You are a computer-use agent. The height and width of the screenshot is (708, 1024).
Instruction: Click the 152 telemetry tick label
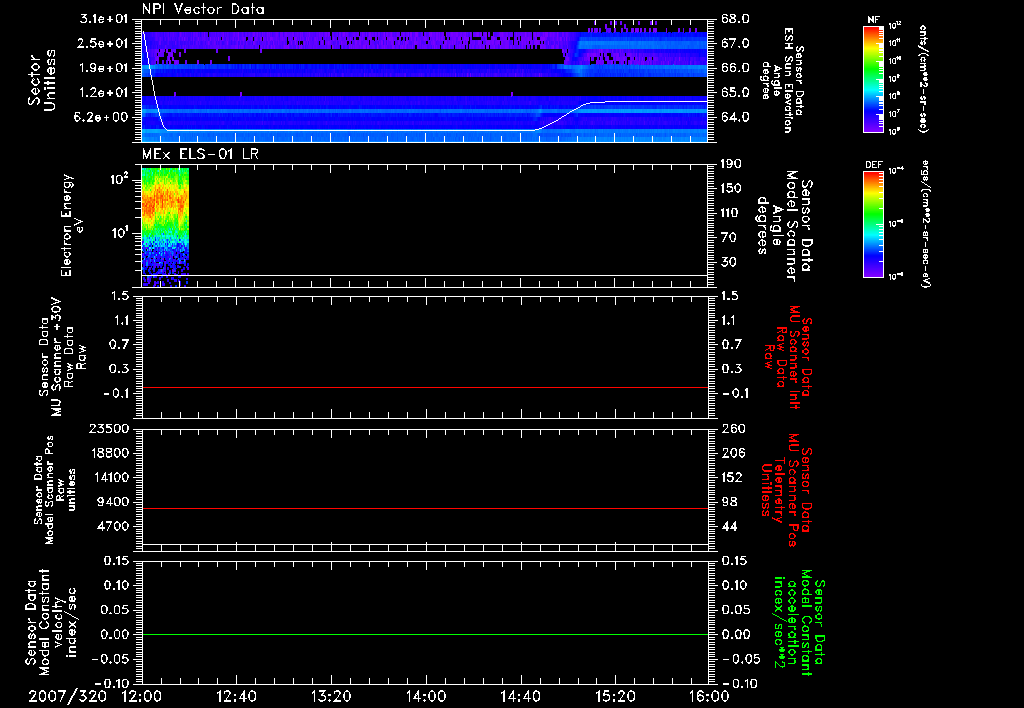(x=732, y=477)
